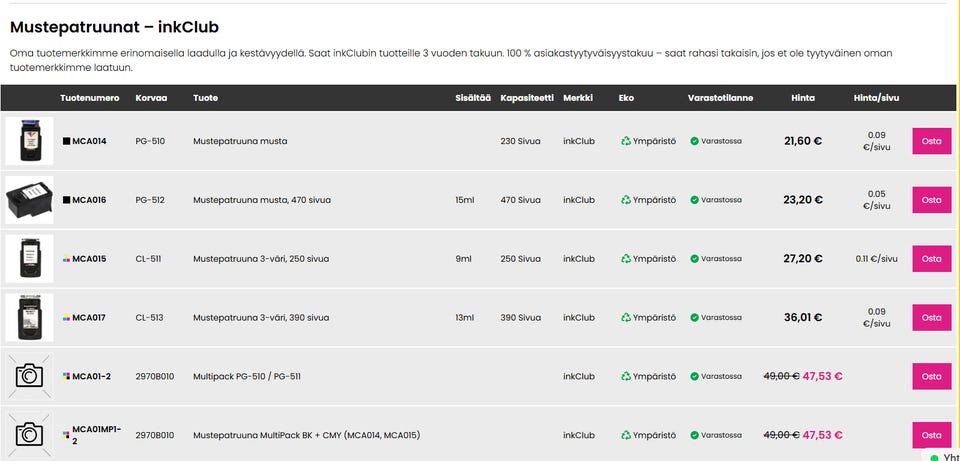Click the green in-stock checkmark for MCA015

[x=694, y=258]
